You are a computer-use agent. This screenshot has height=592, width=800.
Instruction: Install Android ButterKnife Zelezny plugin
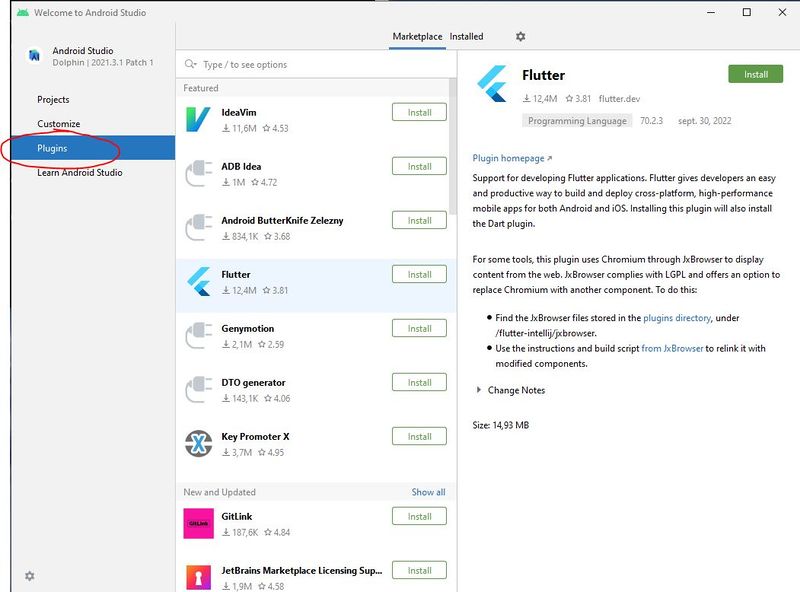tap(419, 220)
